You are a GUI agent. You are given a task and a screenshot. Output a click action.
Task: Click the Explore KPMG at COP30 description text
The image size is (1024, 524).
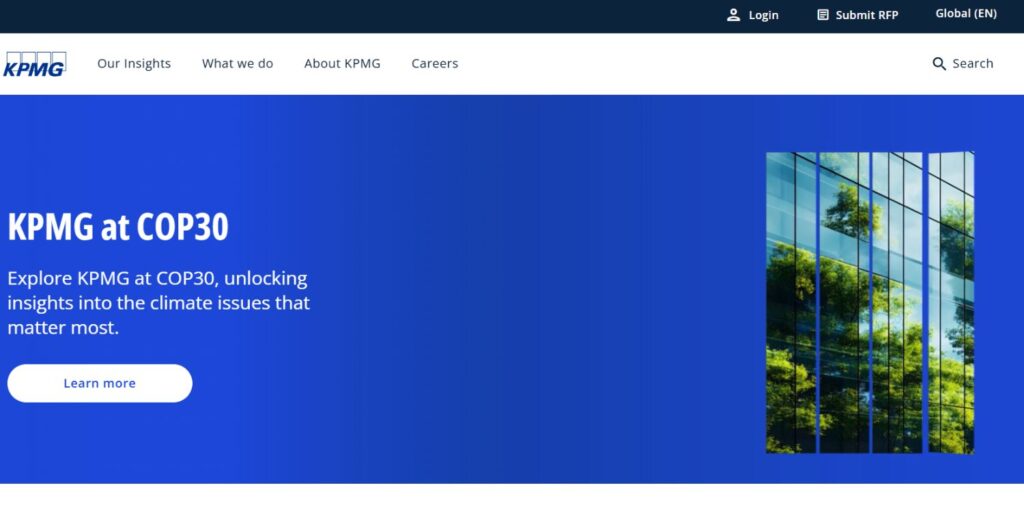click(159, 302)
